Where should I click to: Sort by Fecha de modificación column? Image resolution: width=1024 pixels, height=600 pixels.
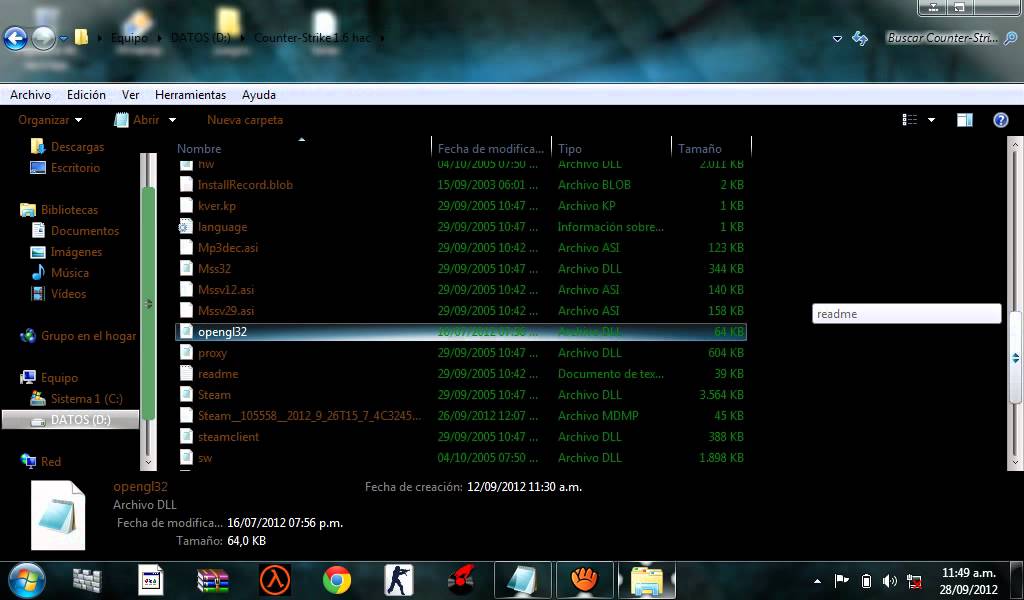coord(491,148)
